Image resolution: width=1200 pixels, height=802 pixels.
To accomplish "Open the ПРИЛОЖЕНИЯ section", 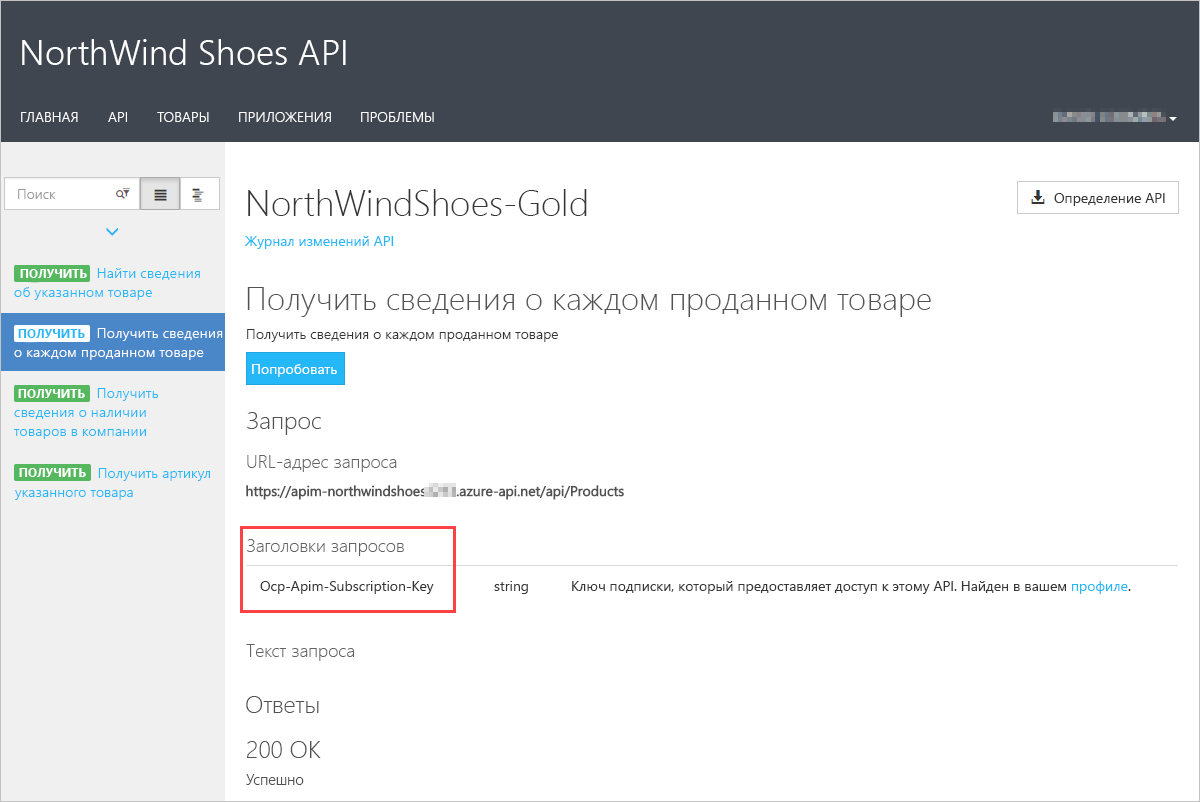I will (x=283, y=117).
